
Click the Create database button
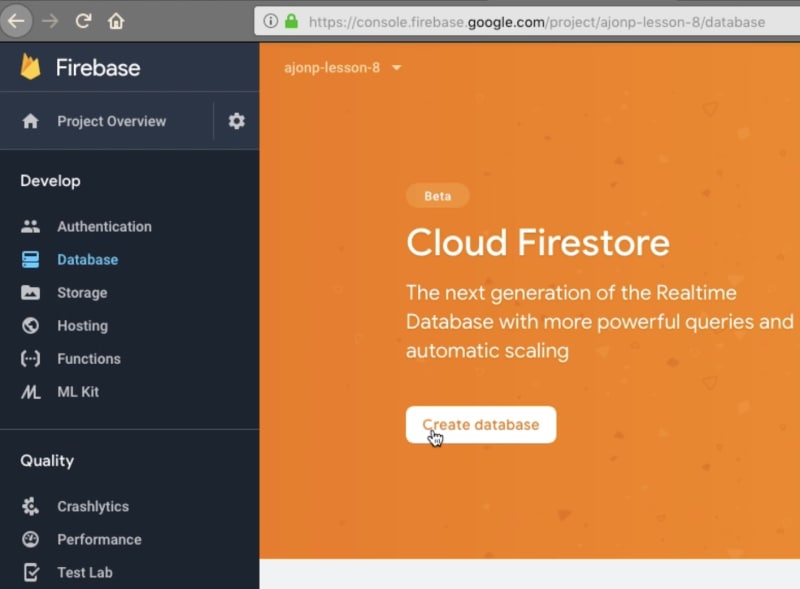pyautogui.click(x=481, y=425)
